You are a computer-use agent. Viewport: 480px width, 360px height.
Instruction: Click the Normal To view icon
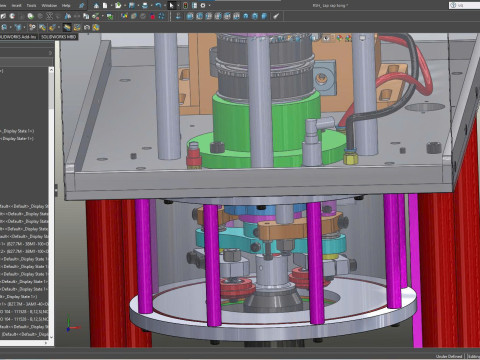[178, 16]
